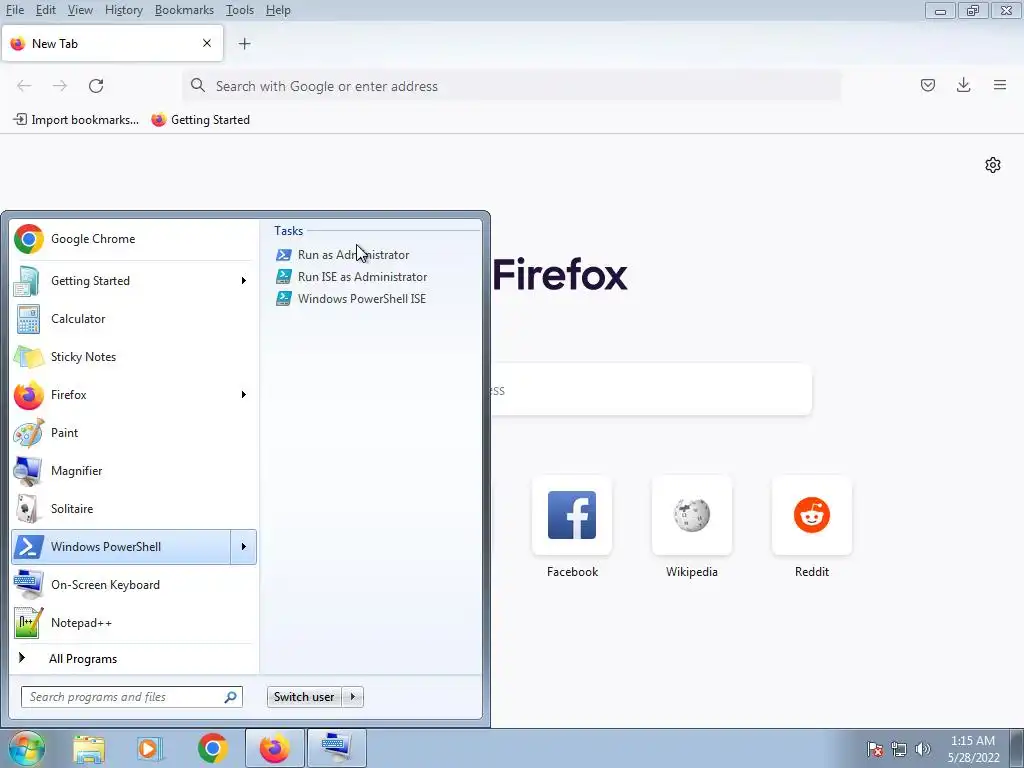Click the Firefox forward arrow
Image resolution: width=1024 pixels, height=768 pixels.
60,86
